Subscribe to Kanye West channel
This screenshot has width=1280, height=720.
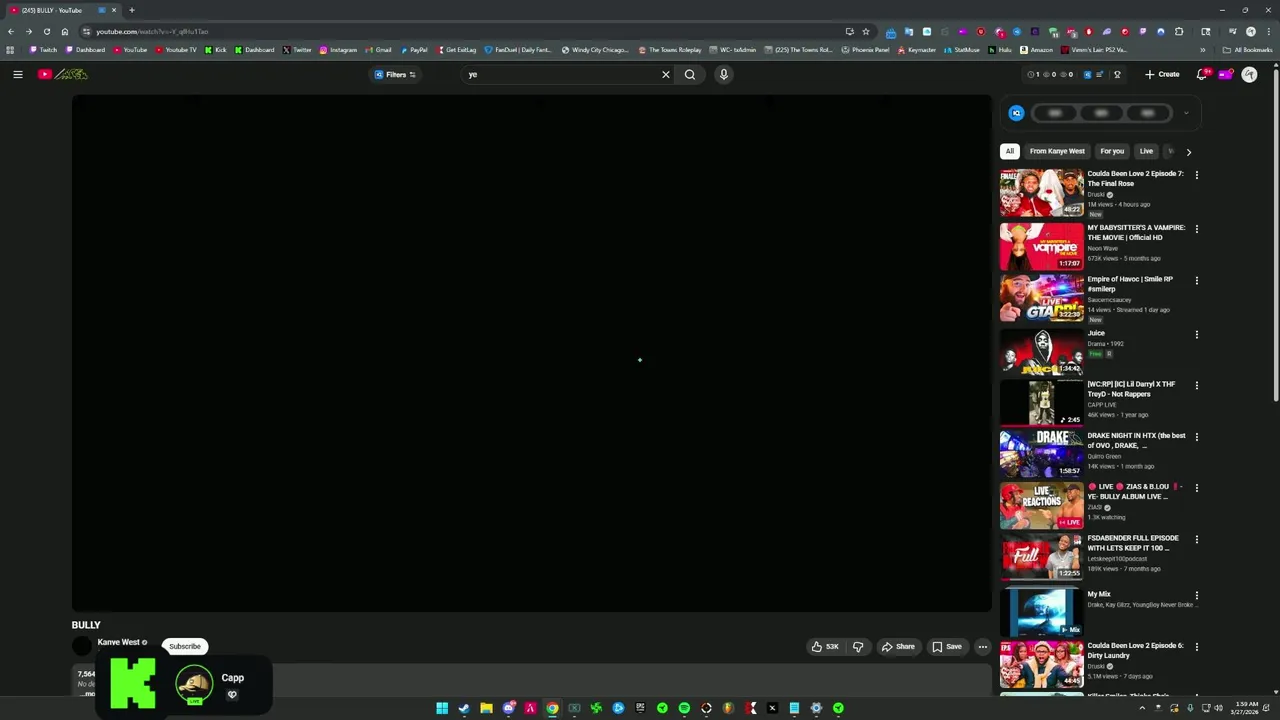pos(185,646)
